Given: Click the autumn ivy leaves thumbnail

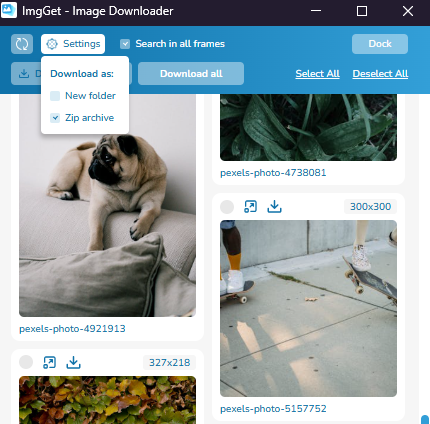Looking at the screenshot, I should [x=107, y=400].
